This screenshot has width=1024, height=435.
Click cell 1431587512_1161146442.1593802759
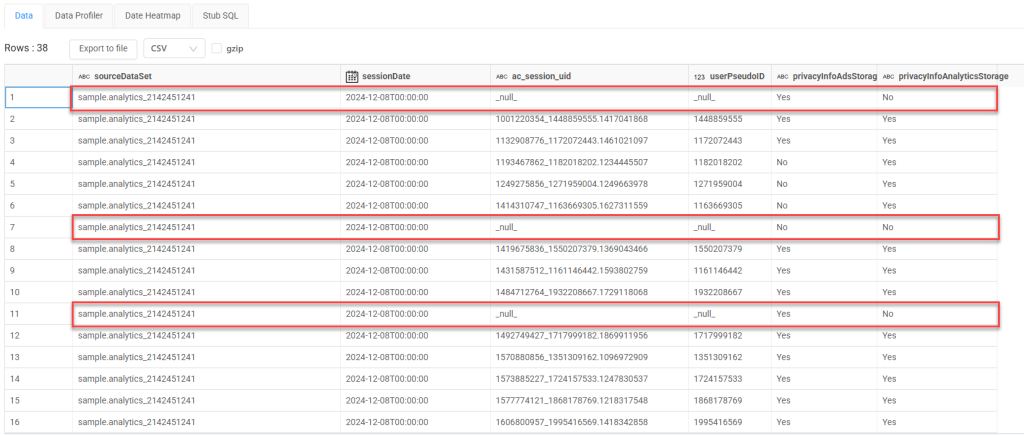(x=589, y=270)
